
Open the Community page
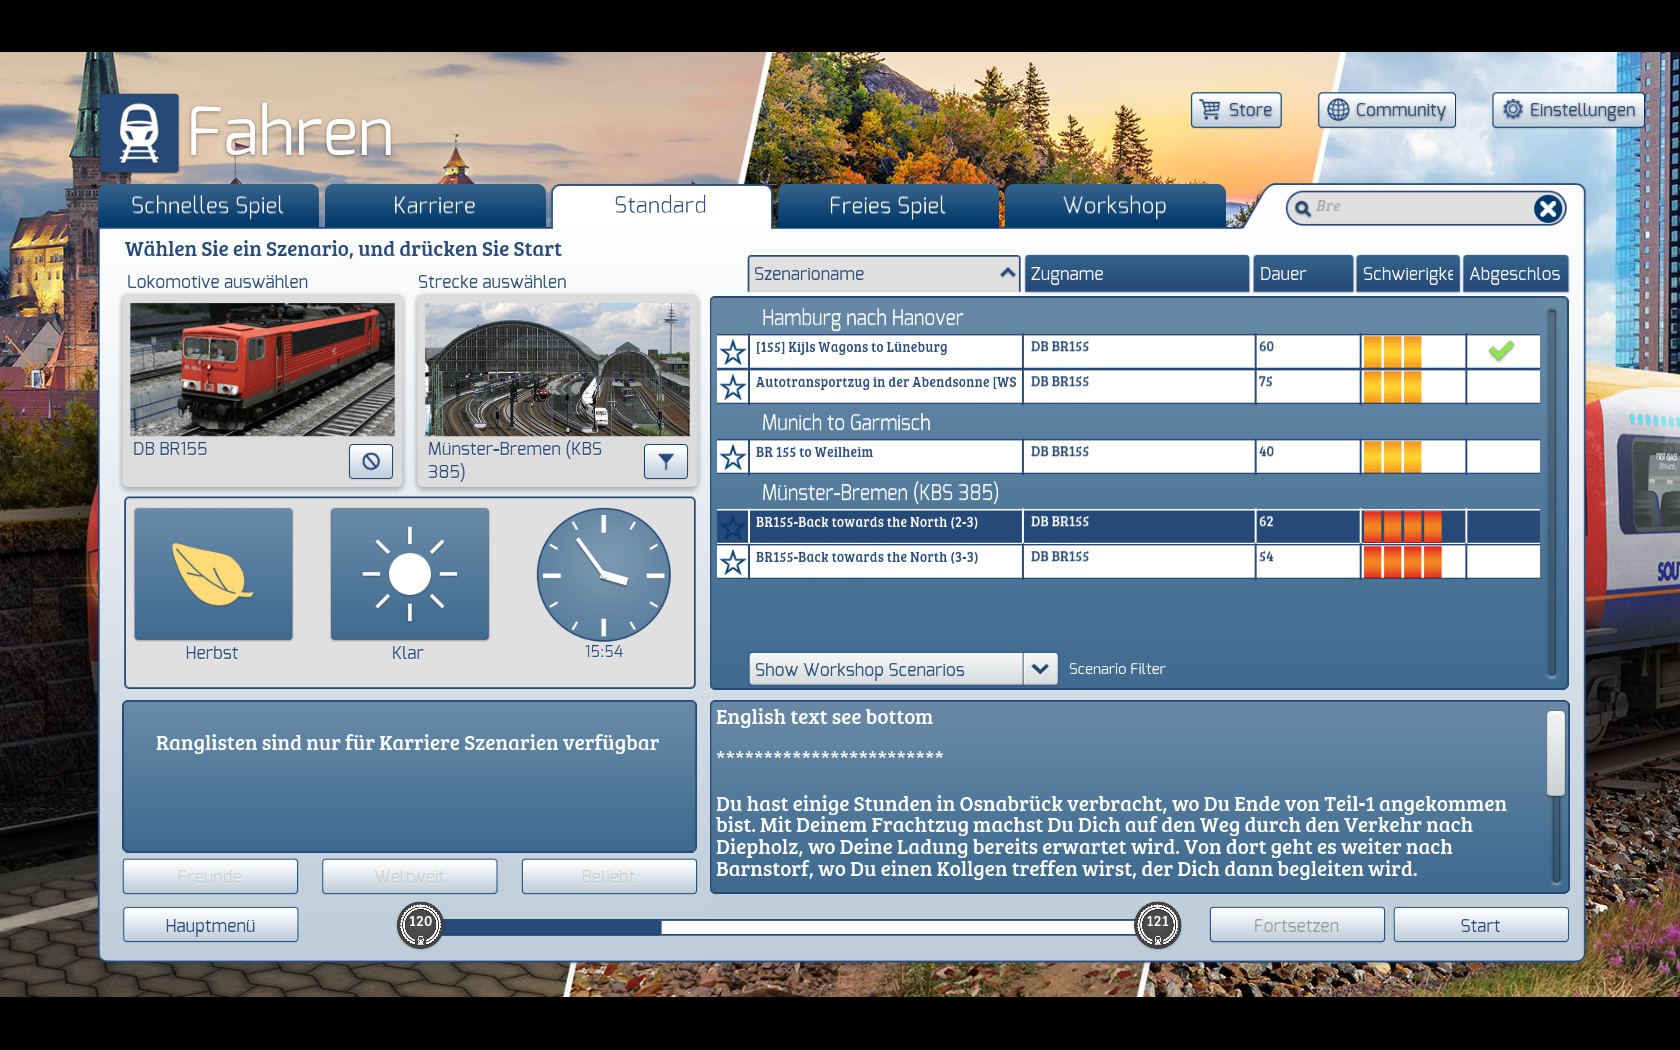pos(1386,110)
